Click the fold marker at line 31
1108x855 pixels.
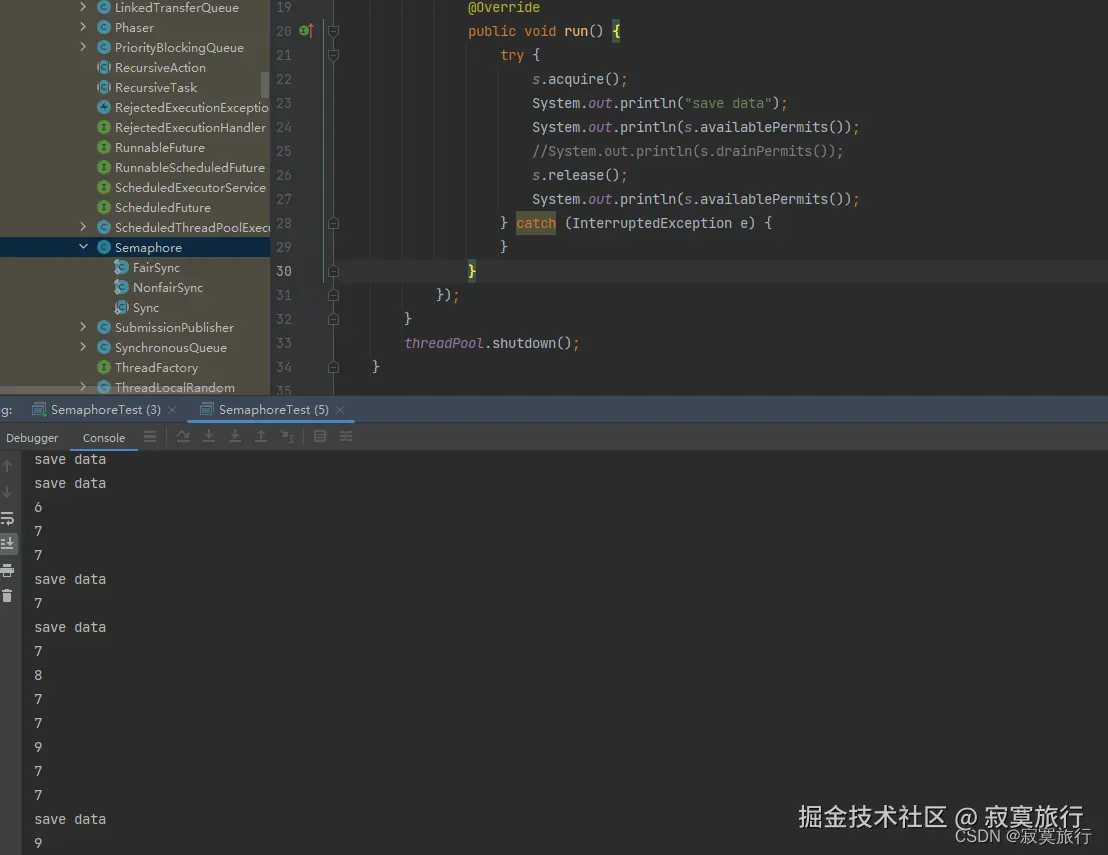point(334,295)
